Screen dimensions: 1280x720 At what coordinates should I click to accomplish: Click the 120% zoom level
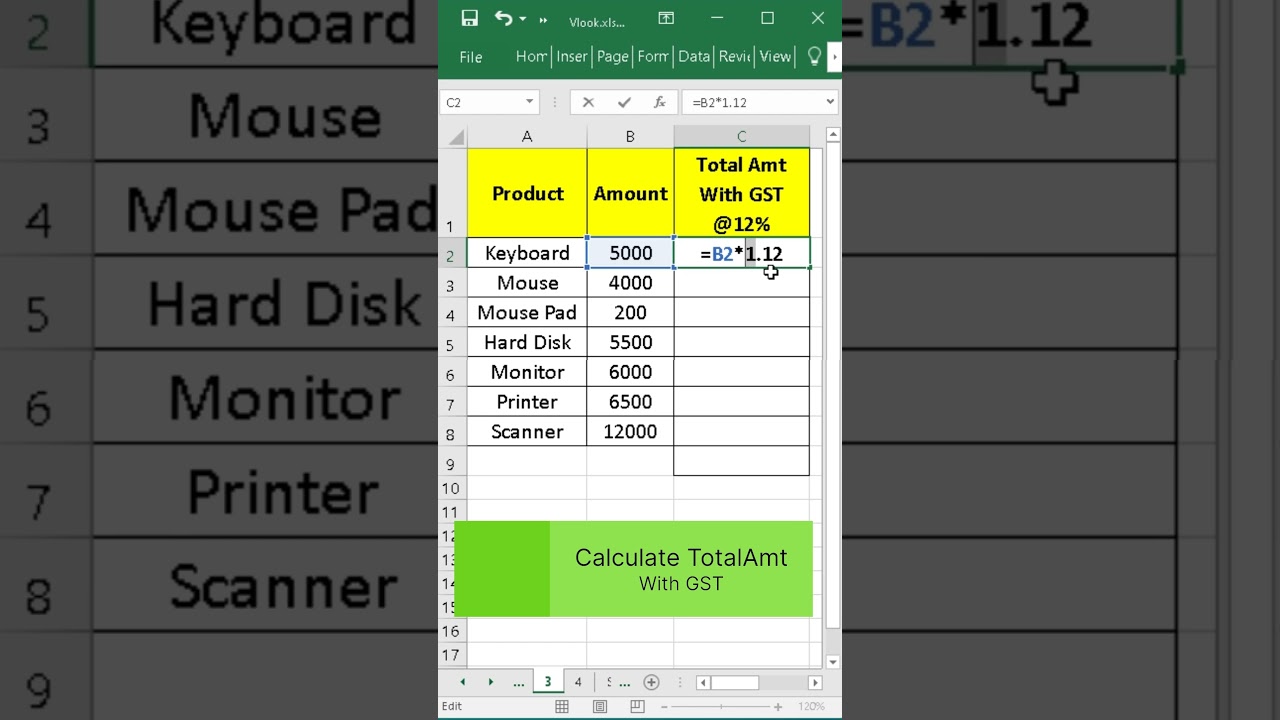click(812, 706)
